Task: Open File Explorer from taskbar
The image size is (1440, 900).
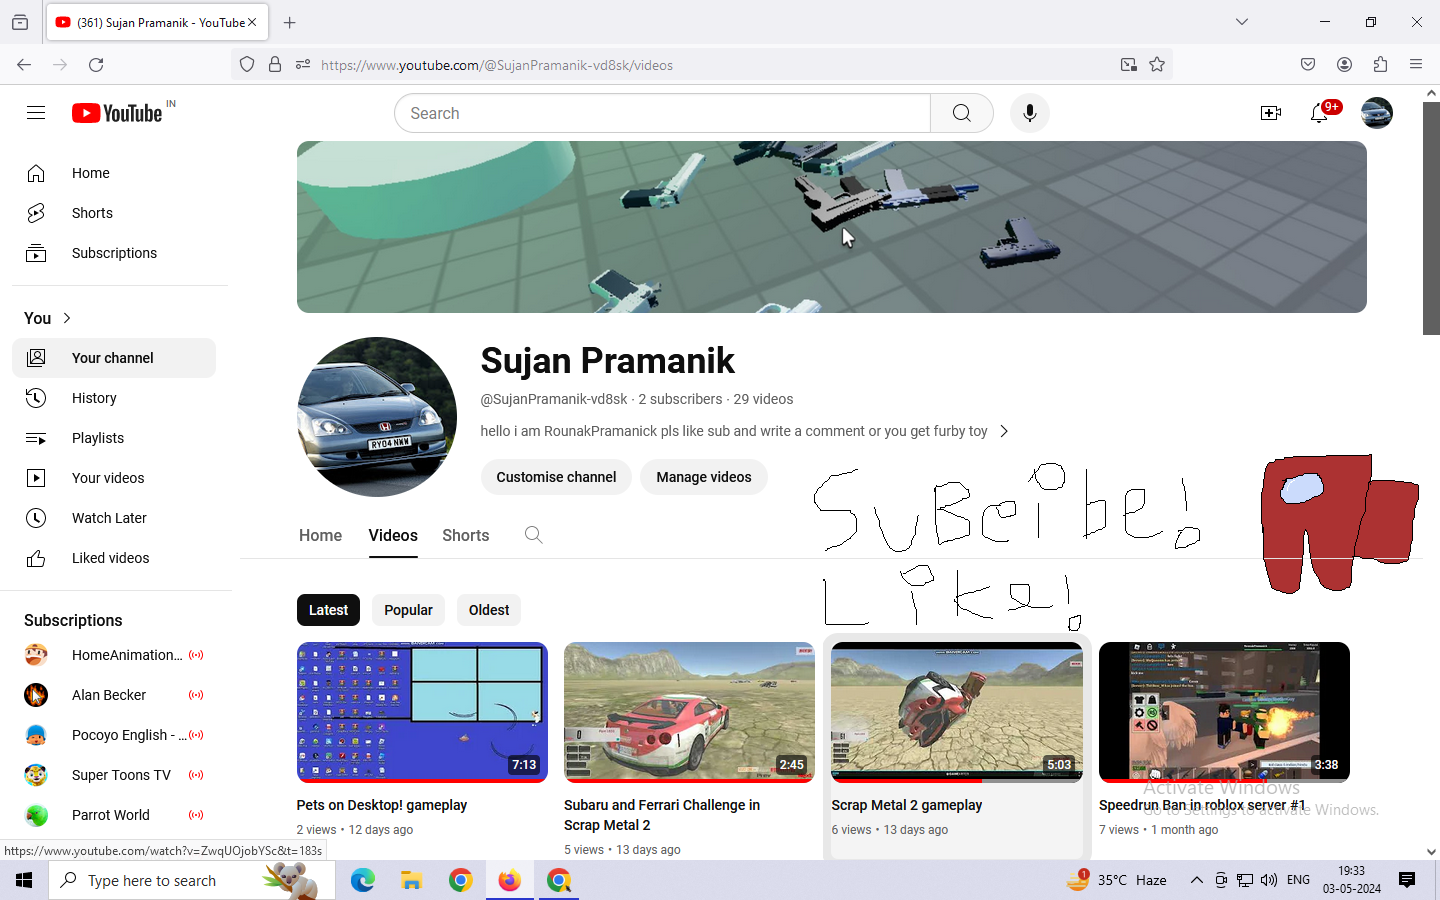Action: coord(411,880)
